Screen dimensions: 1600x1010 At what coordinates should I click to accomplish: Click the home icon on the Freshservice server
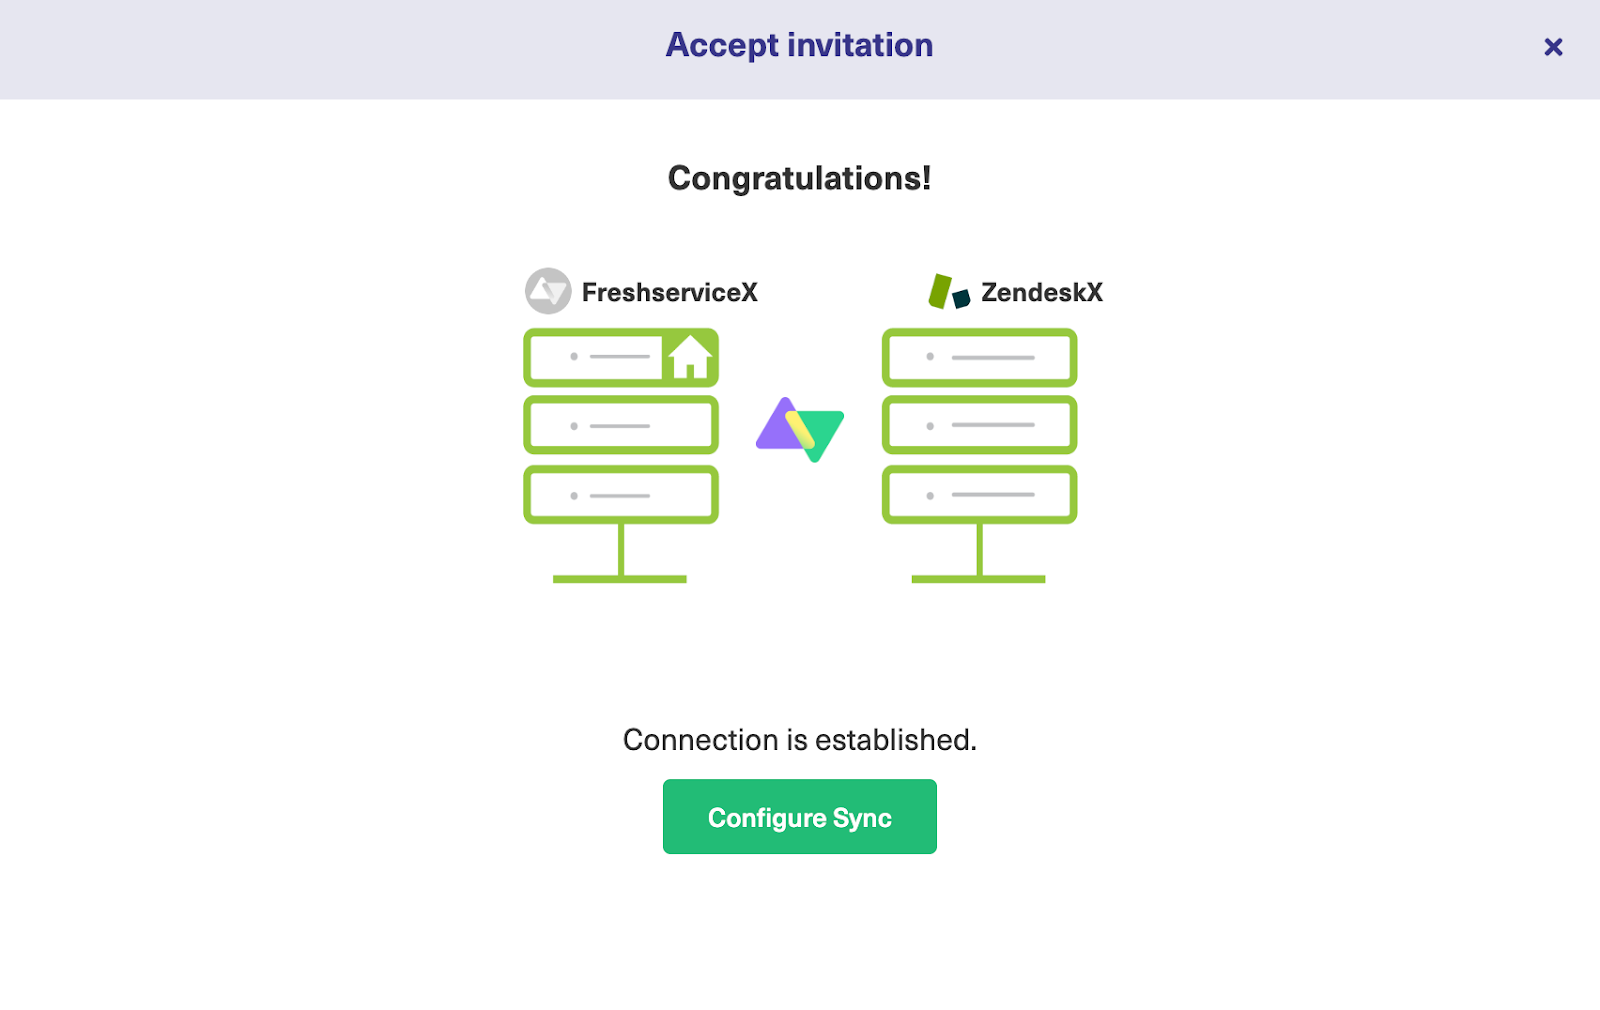[x=689, y=357]
